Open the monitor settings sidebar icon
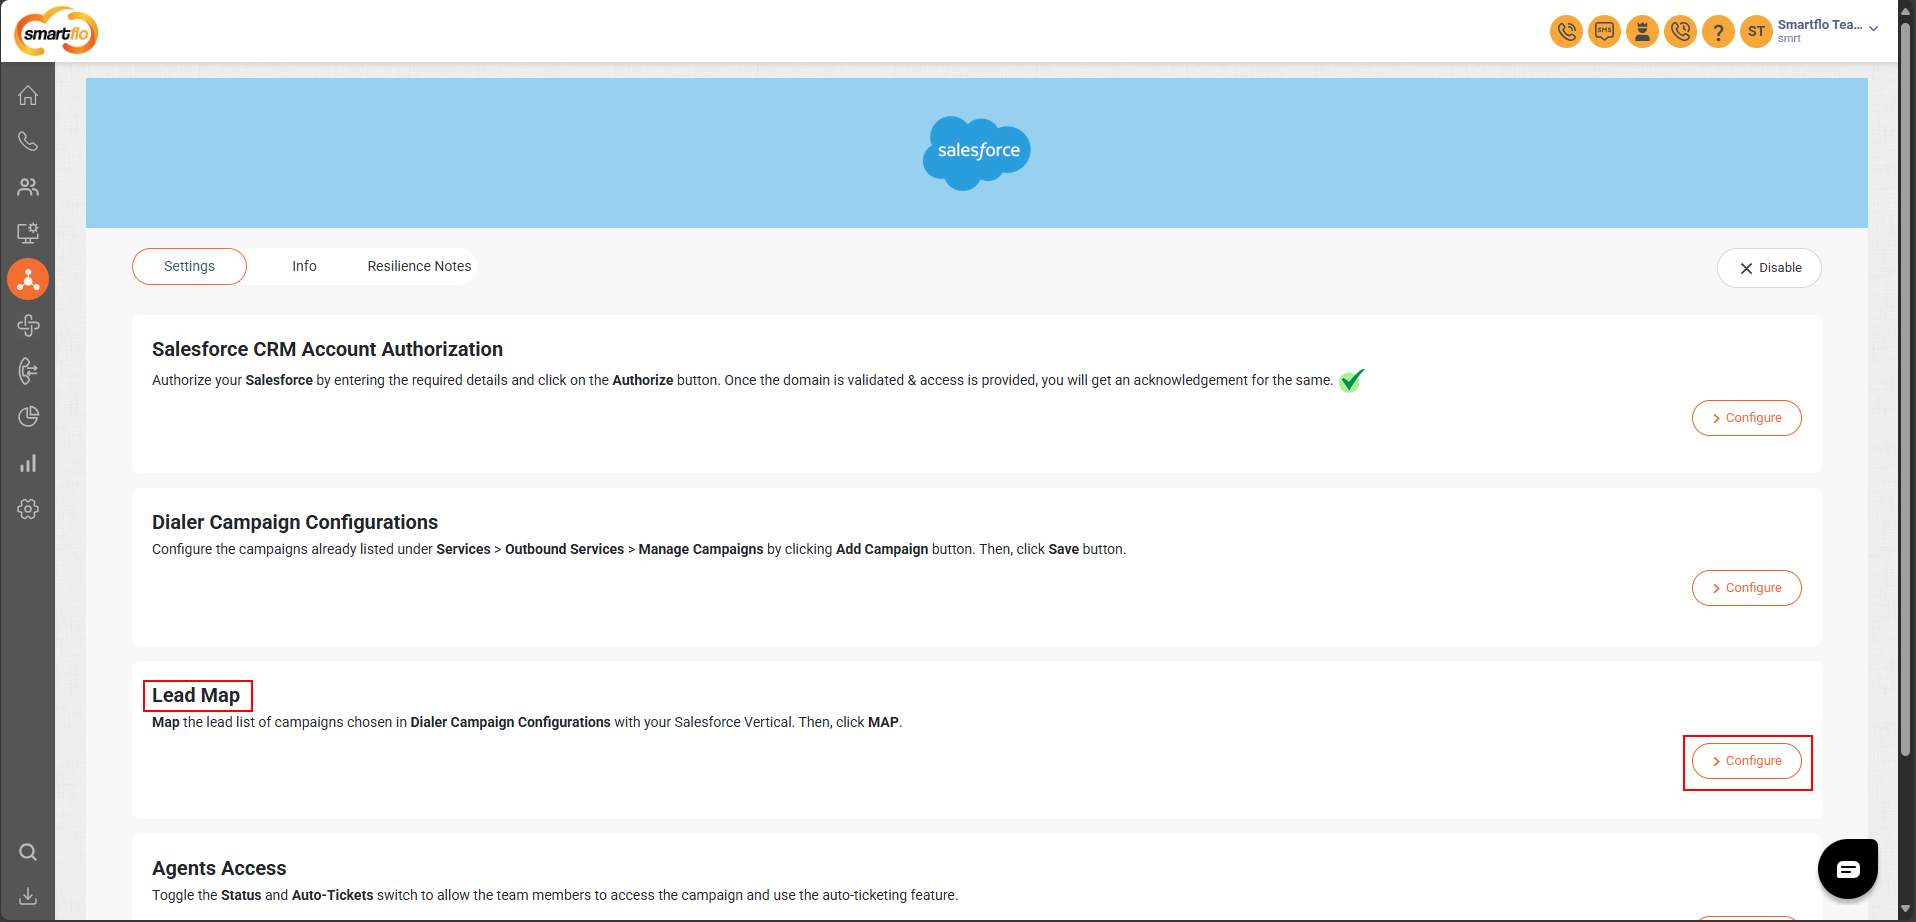This screenshot has width=1916, height=922. pyautogui.click(x=28, y=233)
